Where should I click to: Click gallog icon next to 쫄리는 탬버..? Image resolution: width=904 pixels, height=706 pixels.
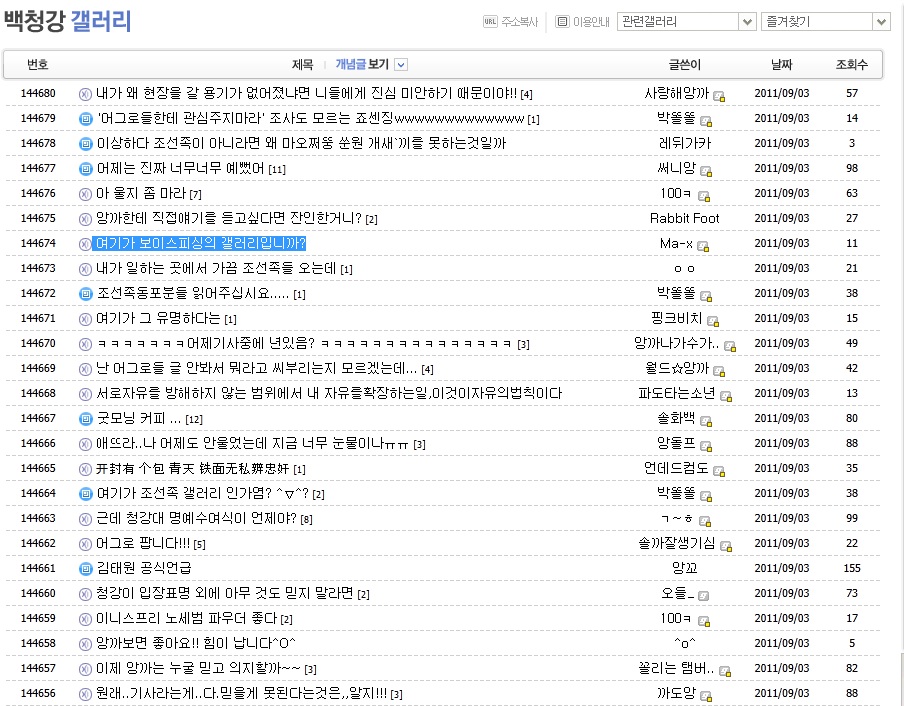click(x=725, y=671)
